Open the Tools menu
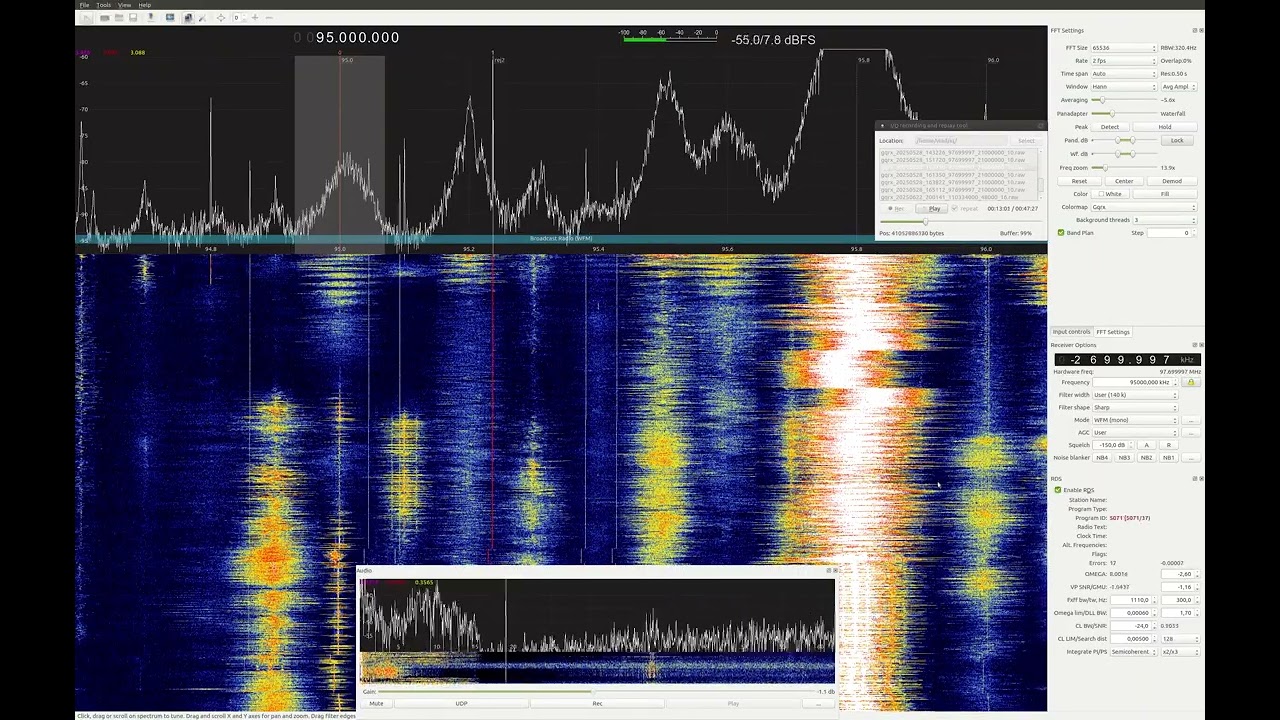1280x720 pixels. pyautogui.click(x=103, y=5)
